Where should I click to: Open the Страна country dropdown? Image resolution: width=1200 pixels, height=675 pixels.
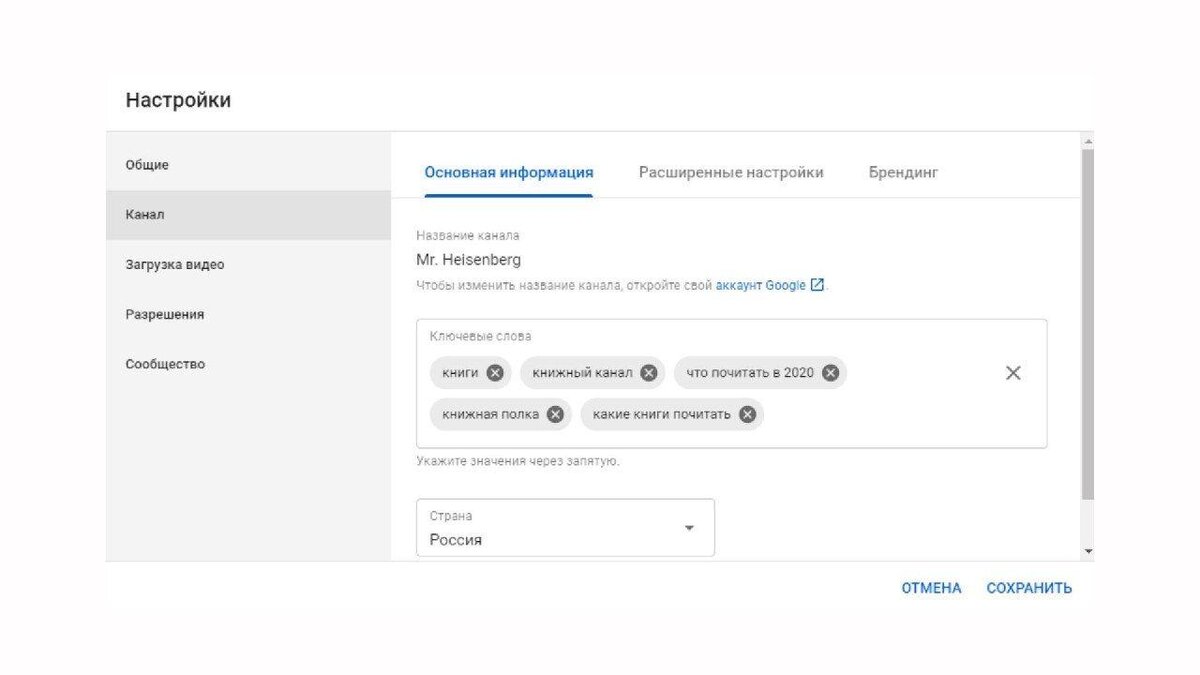tap(566, 528)
